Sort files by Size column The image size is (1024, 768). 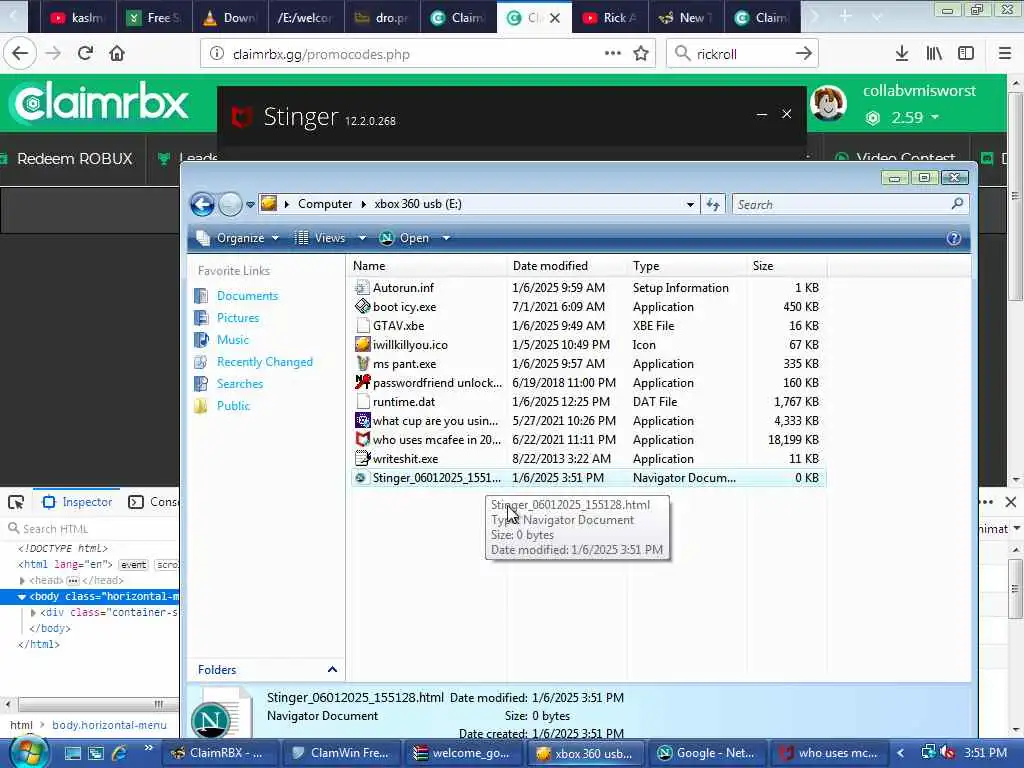pos(786,266)
